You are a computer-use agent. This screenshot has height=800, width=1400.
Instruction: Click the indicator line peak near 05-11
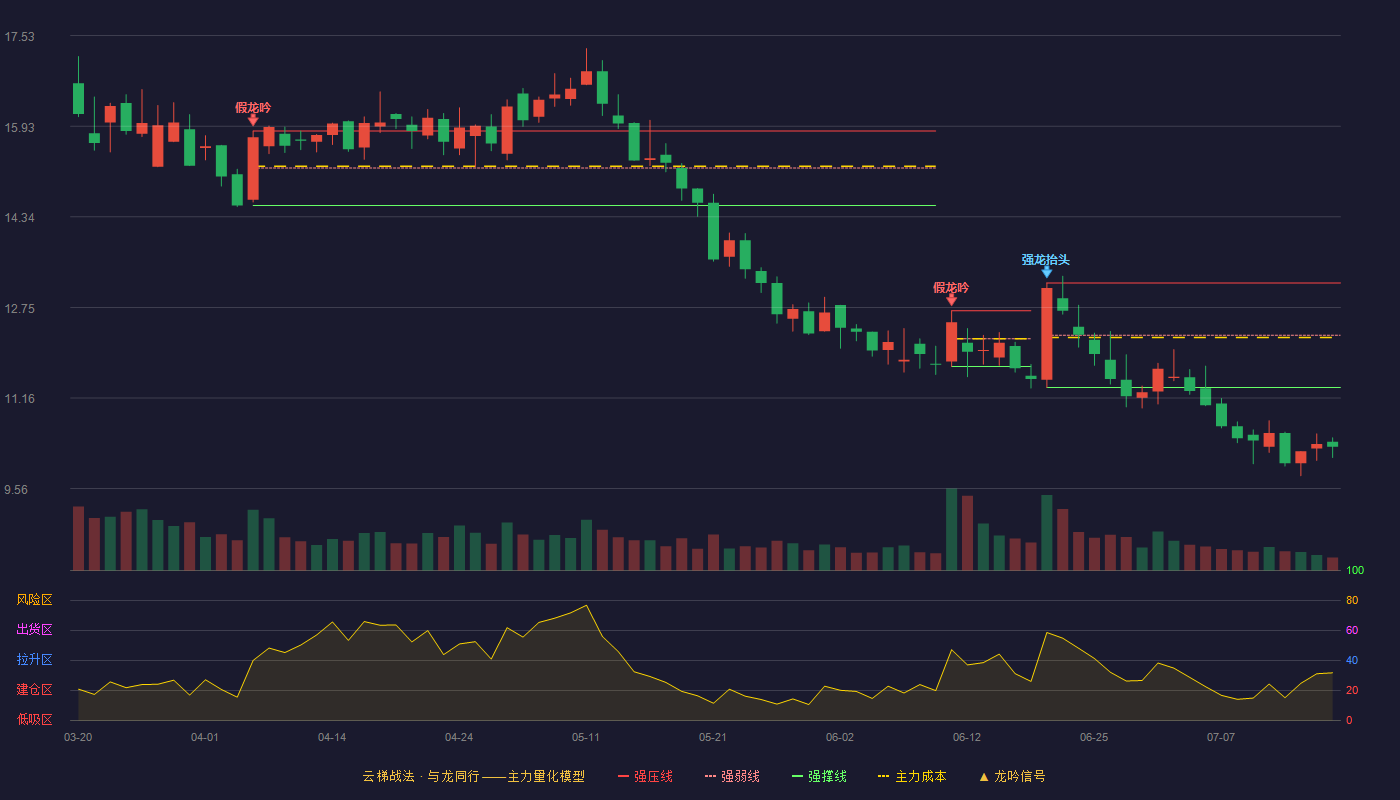pos(586,605)
